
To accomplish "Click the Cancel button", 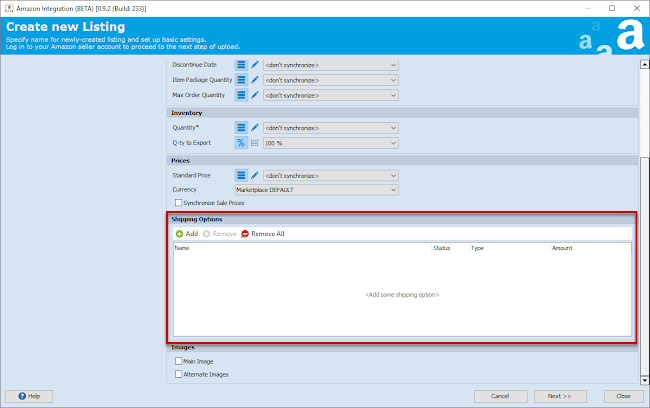I will point(501,396).
